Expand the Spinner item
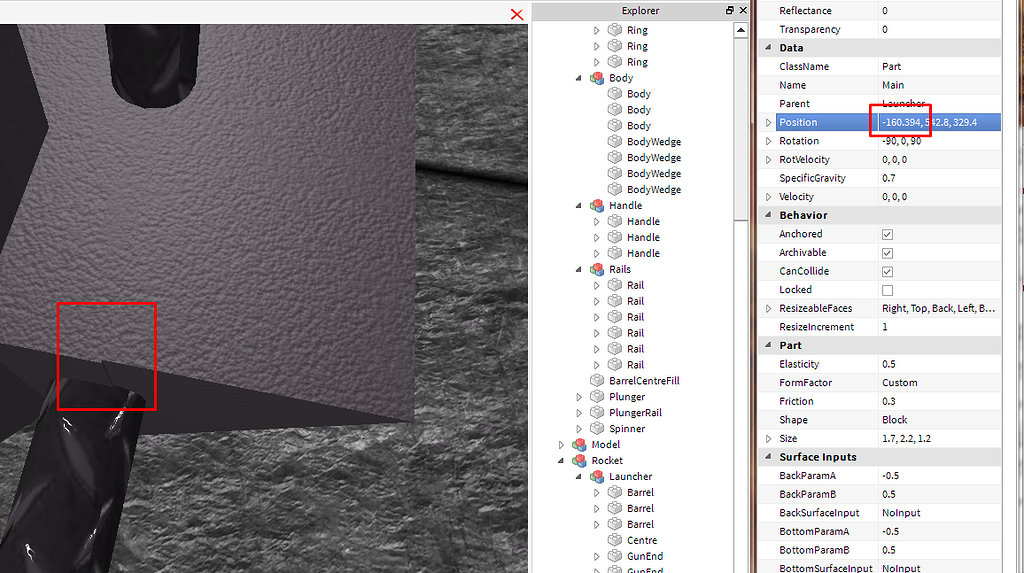The image size is (1024, 573). [579, 429]
